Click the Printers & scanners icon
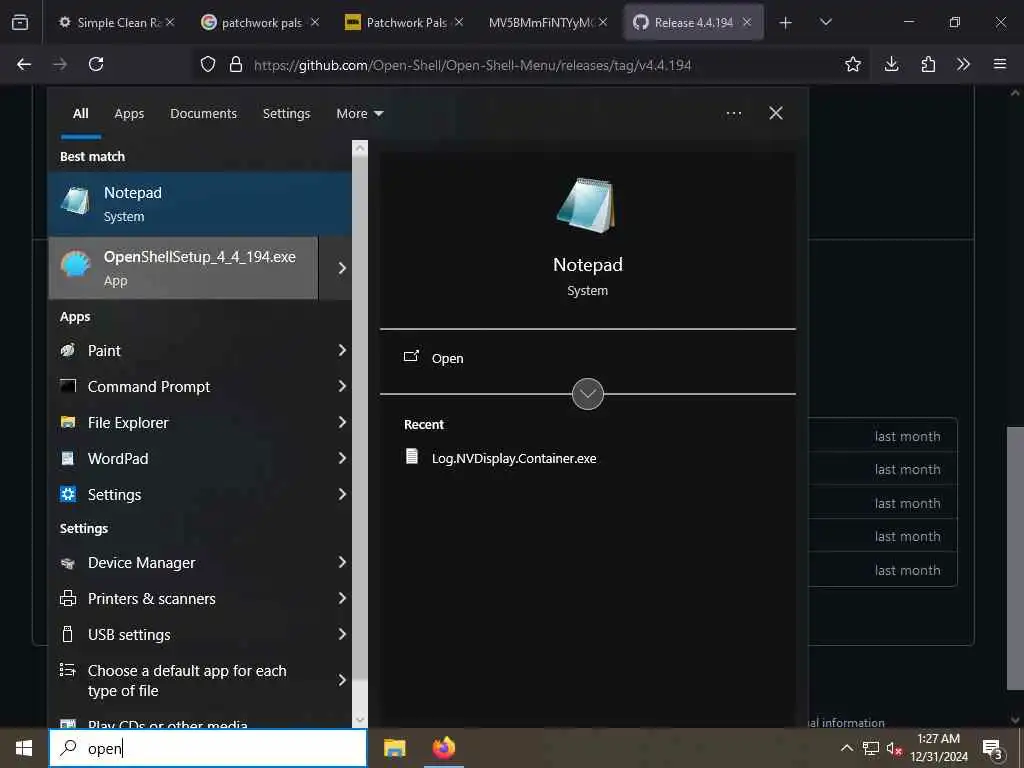 point(68,598)
